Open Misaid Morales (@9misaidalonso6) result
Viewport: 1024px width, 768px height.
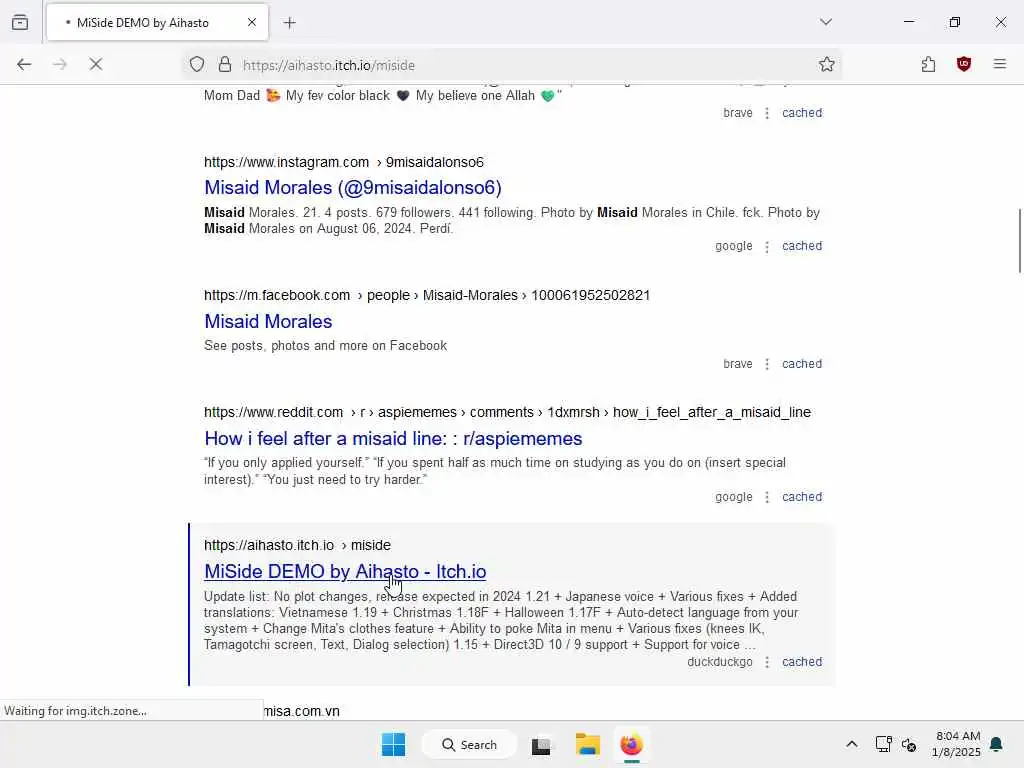[353, 187]
